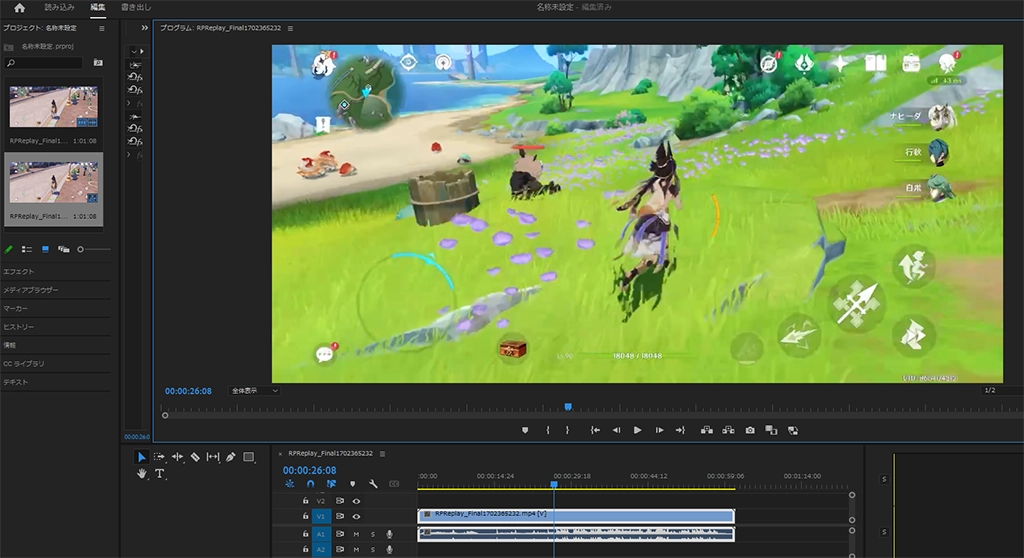Go to Out point
The height and width of the screenshot is (558, 1024).
(x=680, y=430)
